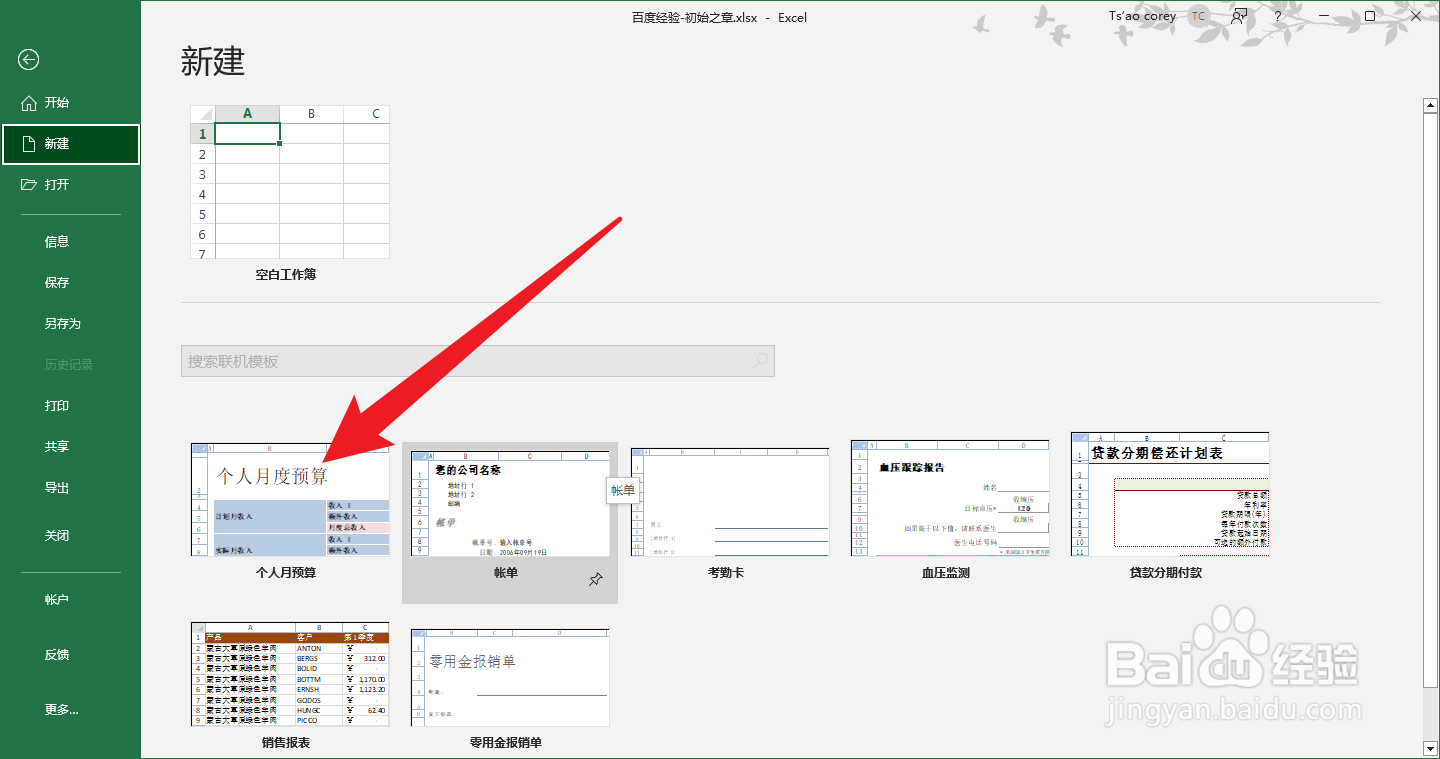Image resolution: width=1440 pixels, height=759 pixels.
Task: Choose the 考勤卡 template thumbnail
Action: [x=730, y=501]
